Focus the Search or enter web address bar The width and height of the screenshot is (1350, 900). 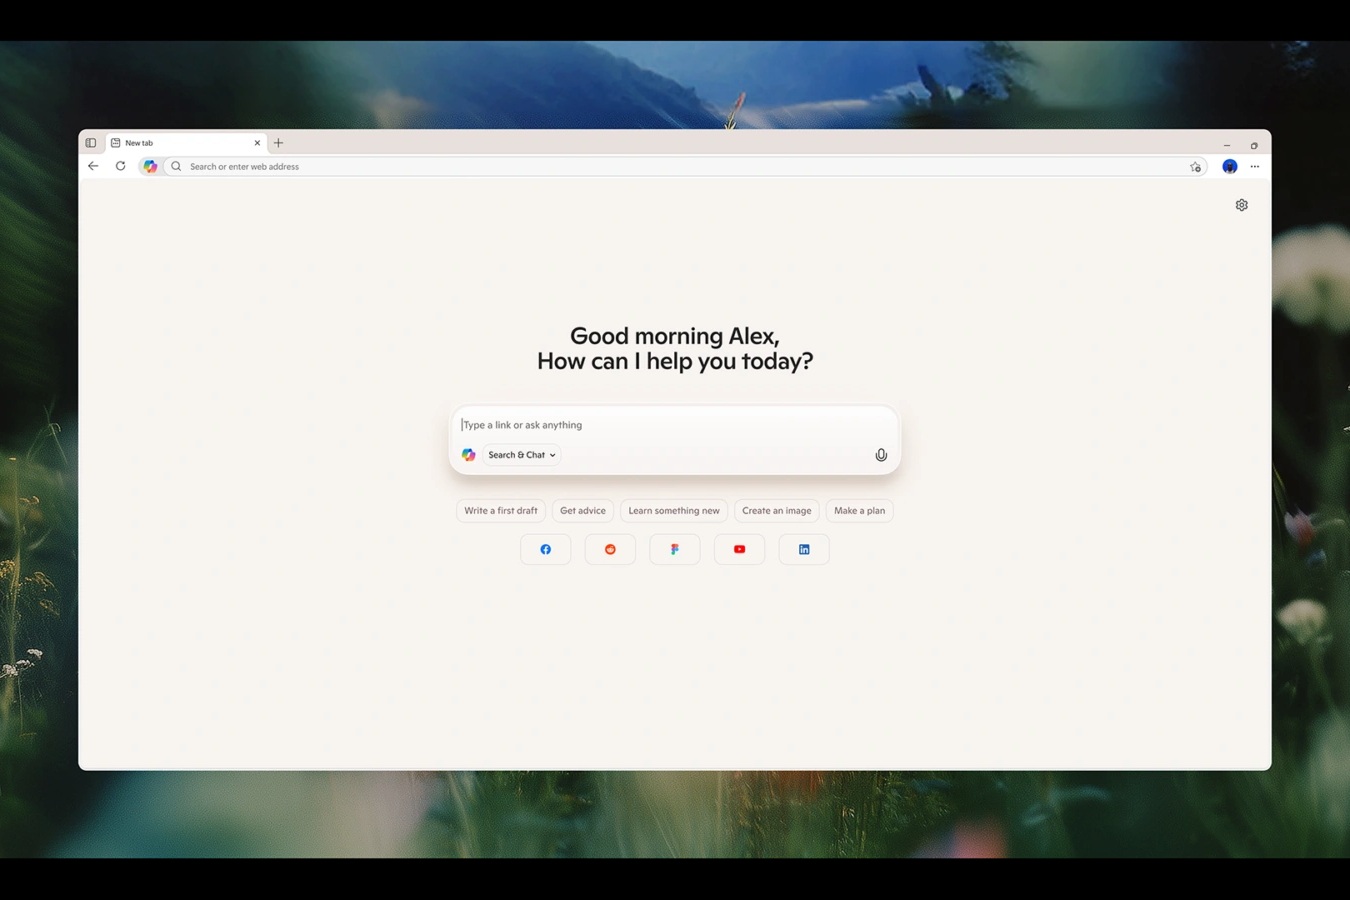coord(685,167)
